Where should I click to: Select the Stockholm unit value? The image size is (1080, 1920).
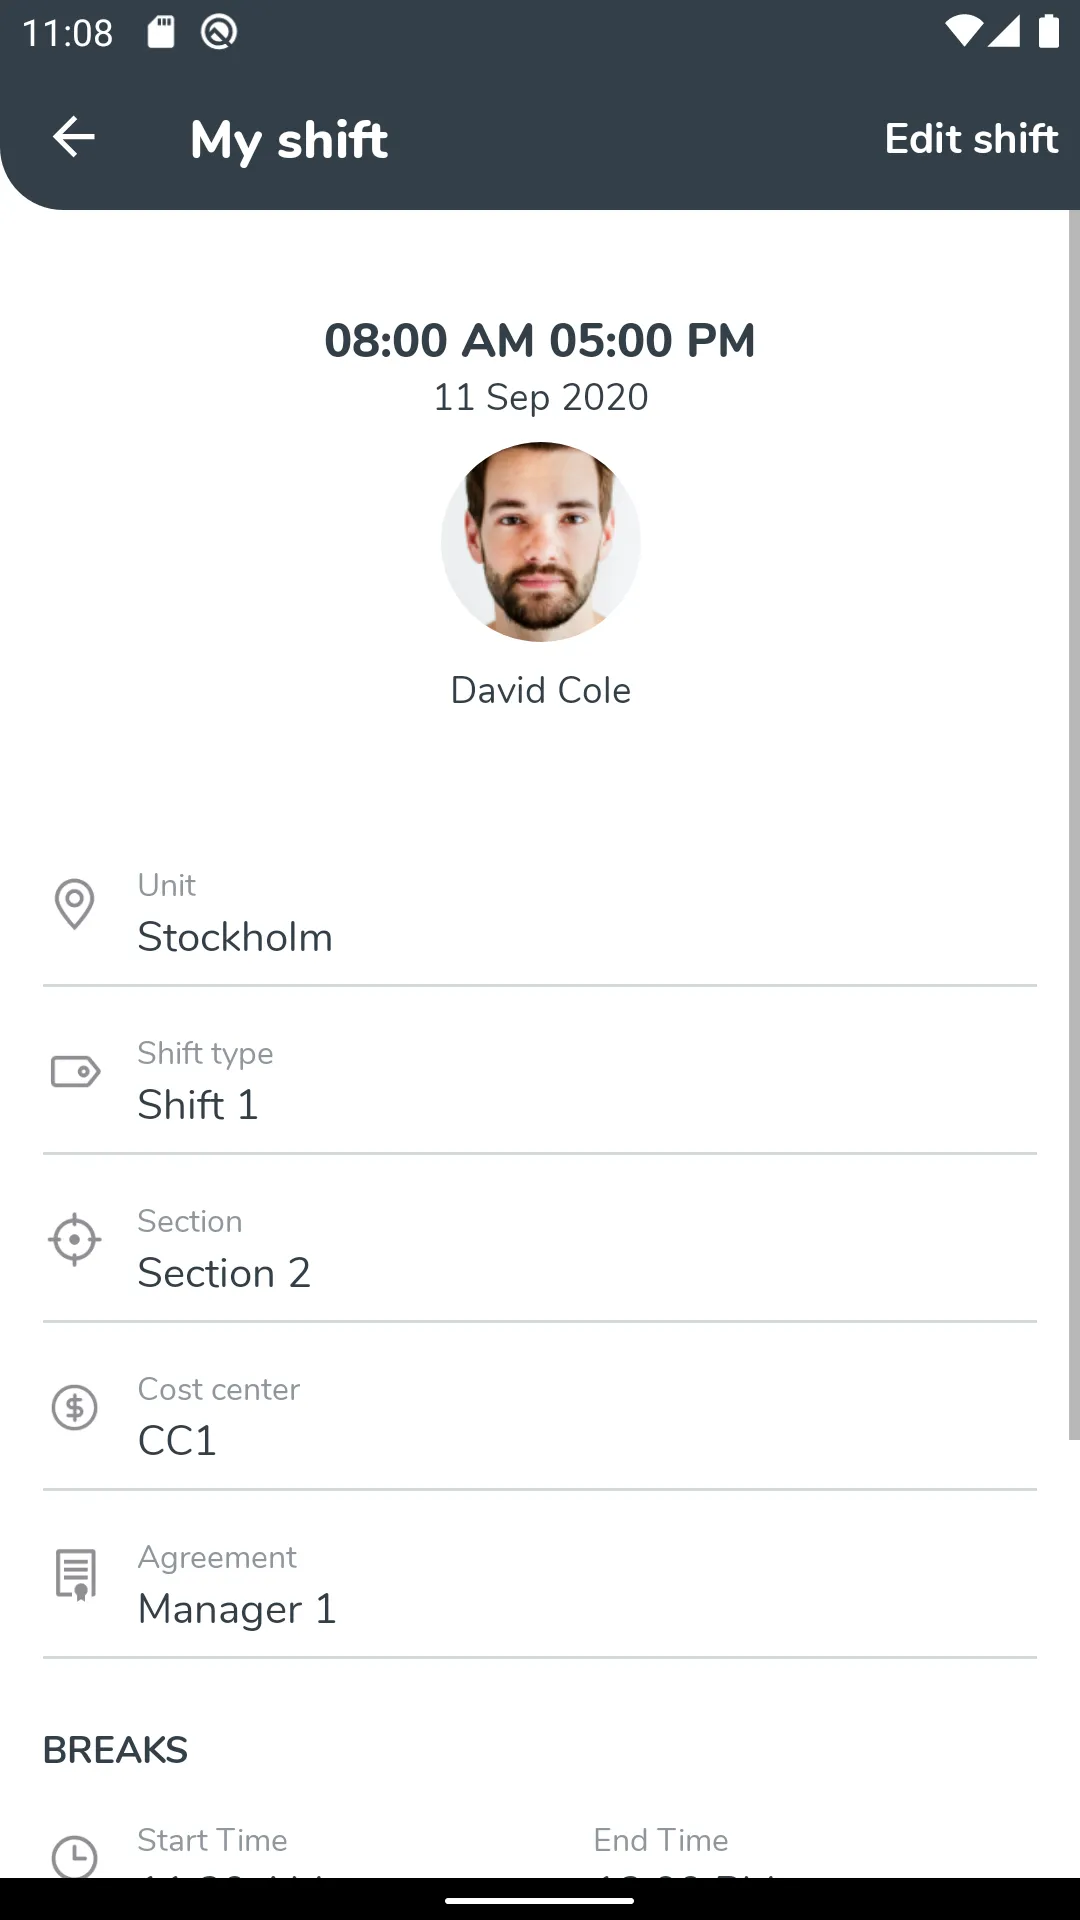[235, 937]
